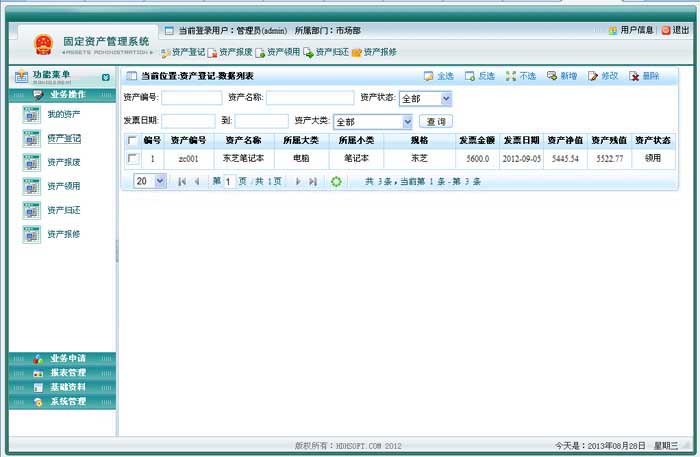Click the 新增 add record icon
Image resolution: width=700 pixels, height=457 pixels.
(552, 76)
